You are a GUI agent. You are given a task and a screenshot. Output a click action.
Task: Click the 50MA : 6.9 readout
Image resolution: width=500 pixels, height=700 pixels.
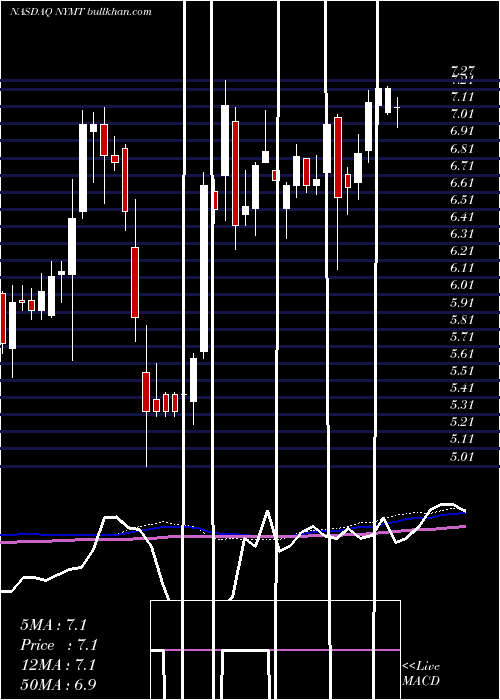tap(58, 684)
